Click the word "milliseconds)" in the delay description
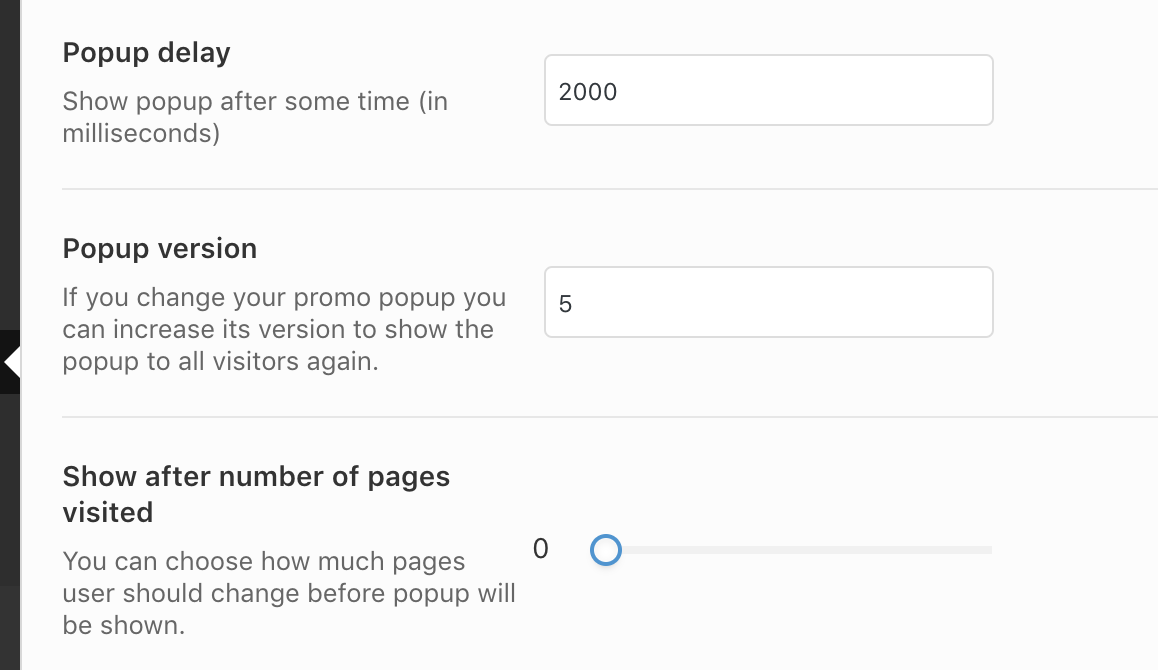The image size is (1158, 670). [141, 133]
